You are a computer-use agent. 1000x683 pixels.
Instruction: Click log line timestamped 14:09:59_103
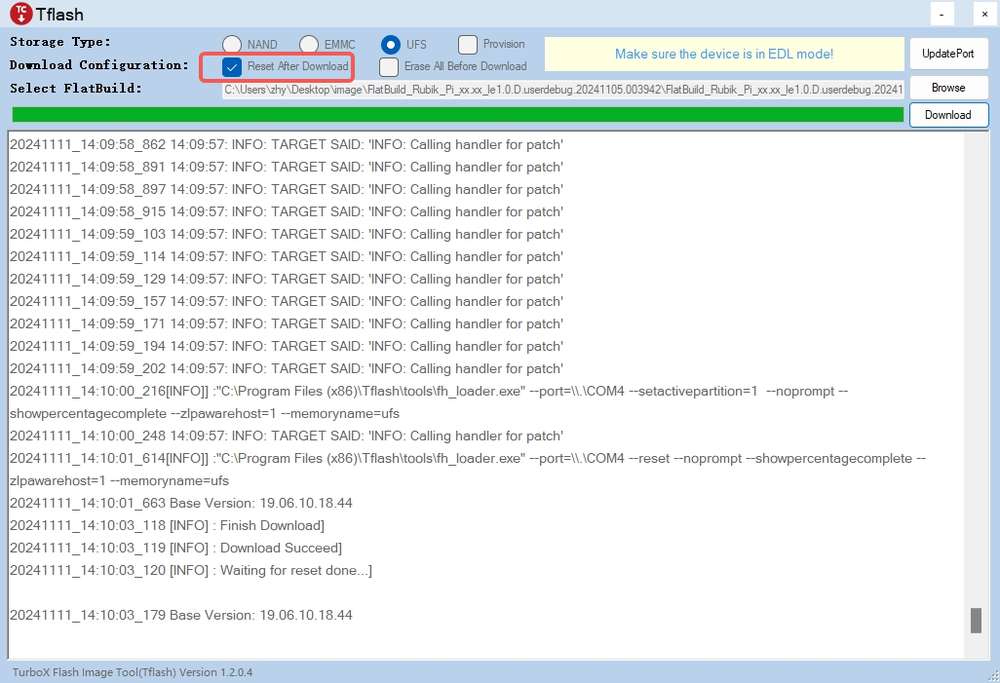coord(286,234)
